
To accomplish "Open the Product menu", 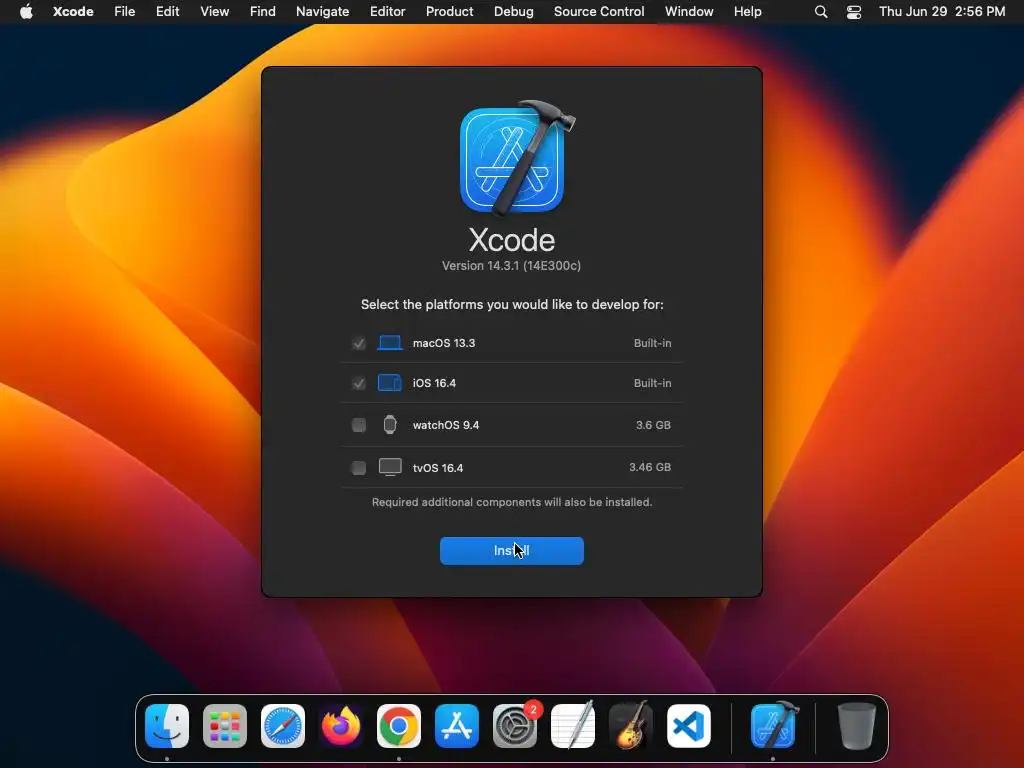I will pyautogui.click(x=449, y=11).
